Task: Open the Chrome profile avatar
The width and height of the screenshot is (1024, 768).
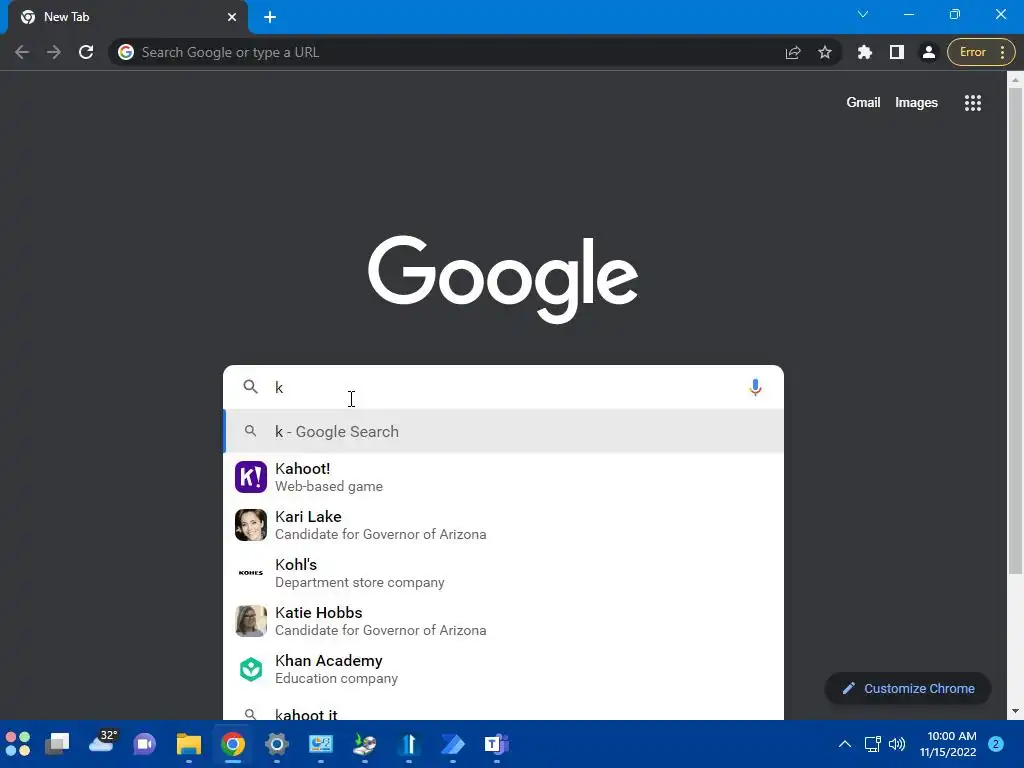Action: point(928,52)
